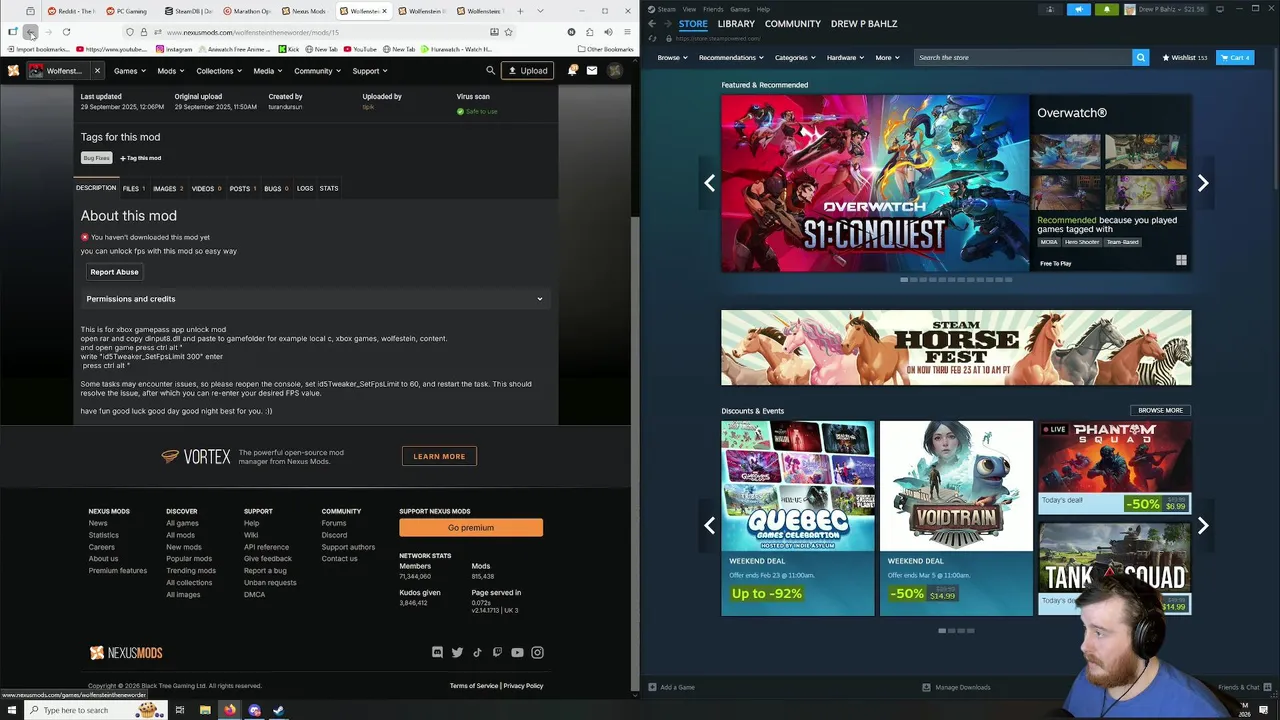Click the Steam store search field
Viewport: 1280px width, 720px height.
pyautogui.click(x=1023, y=57)
